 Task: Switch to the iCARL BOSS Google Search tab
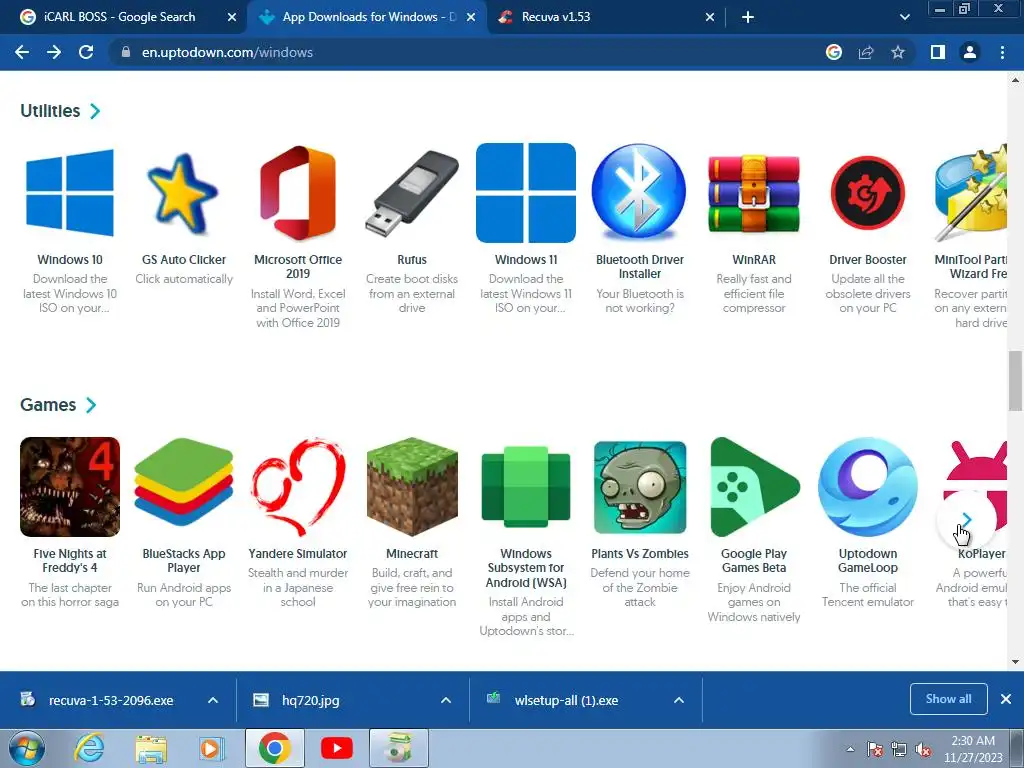tap(120, 17)
